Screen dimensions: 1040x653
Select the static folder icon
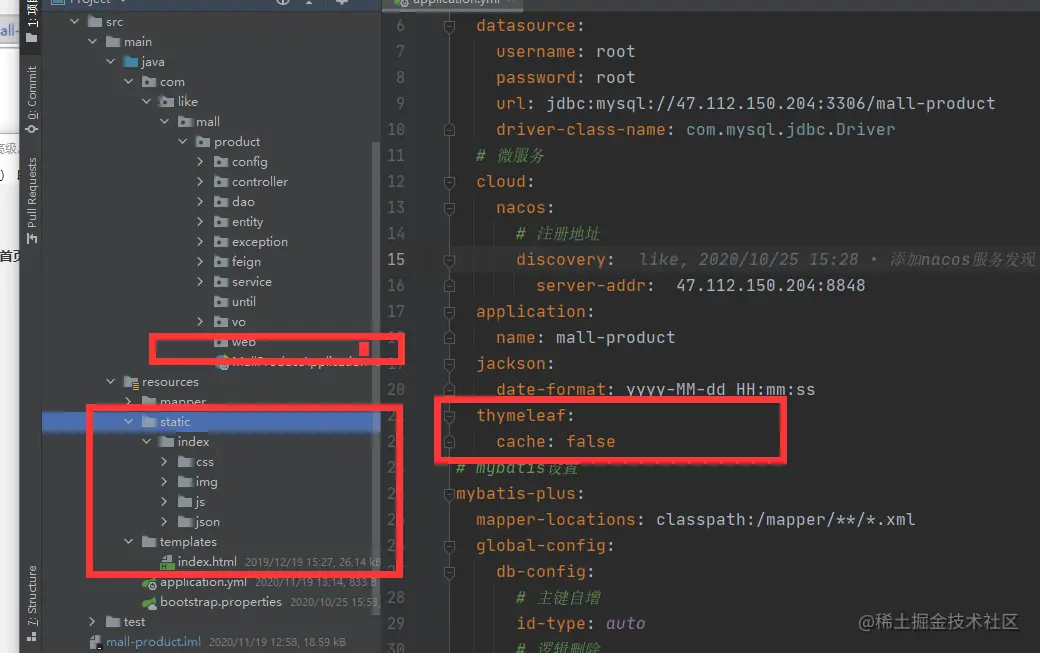(x=149, y=421)
